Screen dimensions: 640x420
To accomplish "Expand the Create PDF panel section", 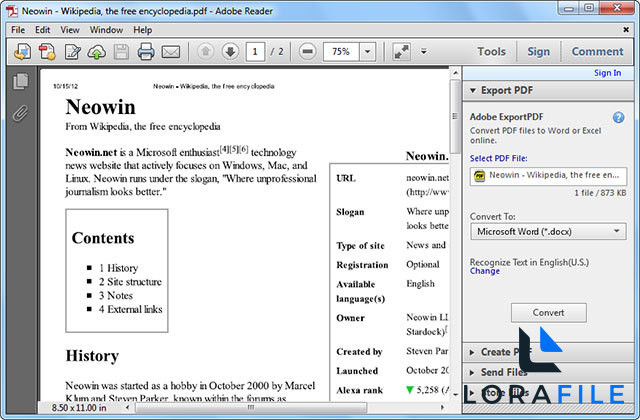I will click(x=548, y=352).
